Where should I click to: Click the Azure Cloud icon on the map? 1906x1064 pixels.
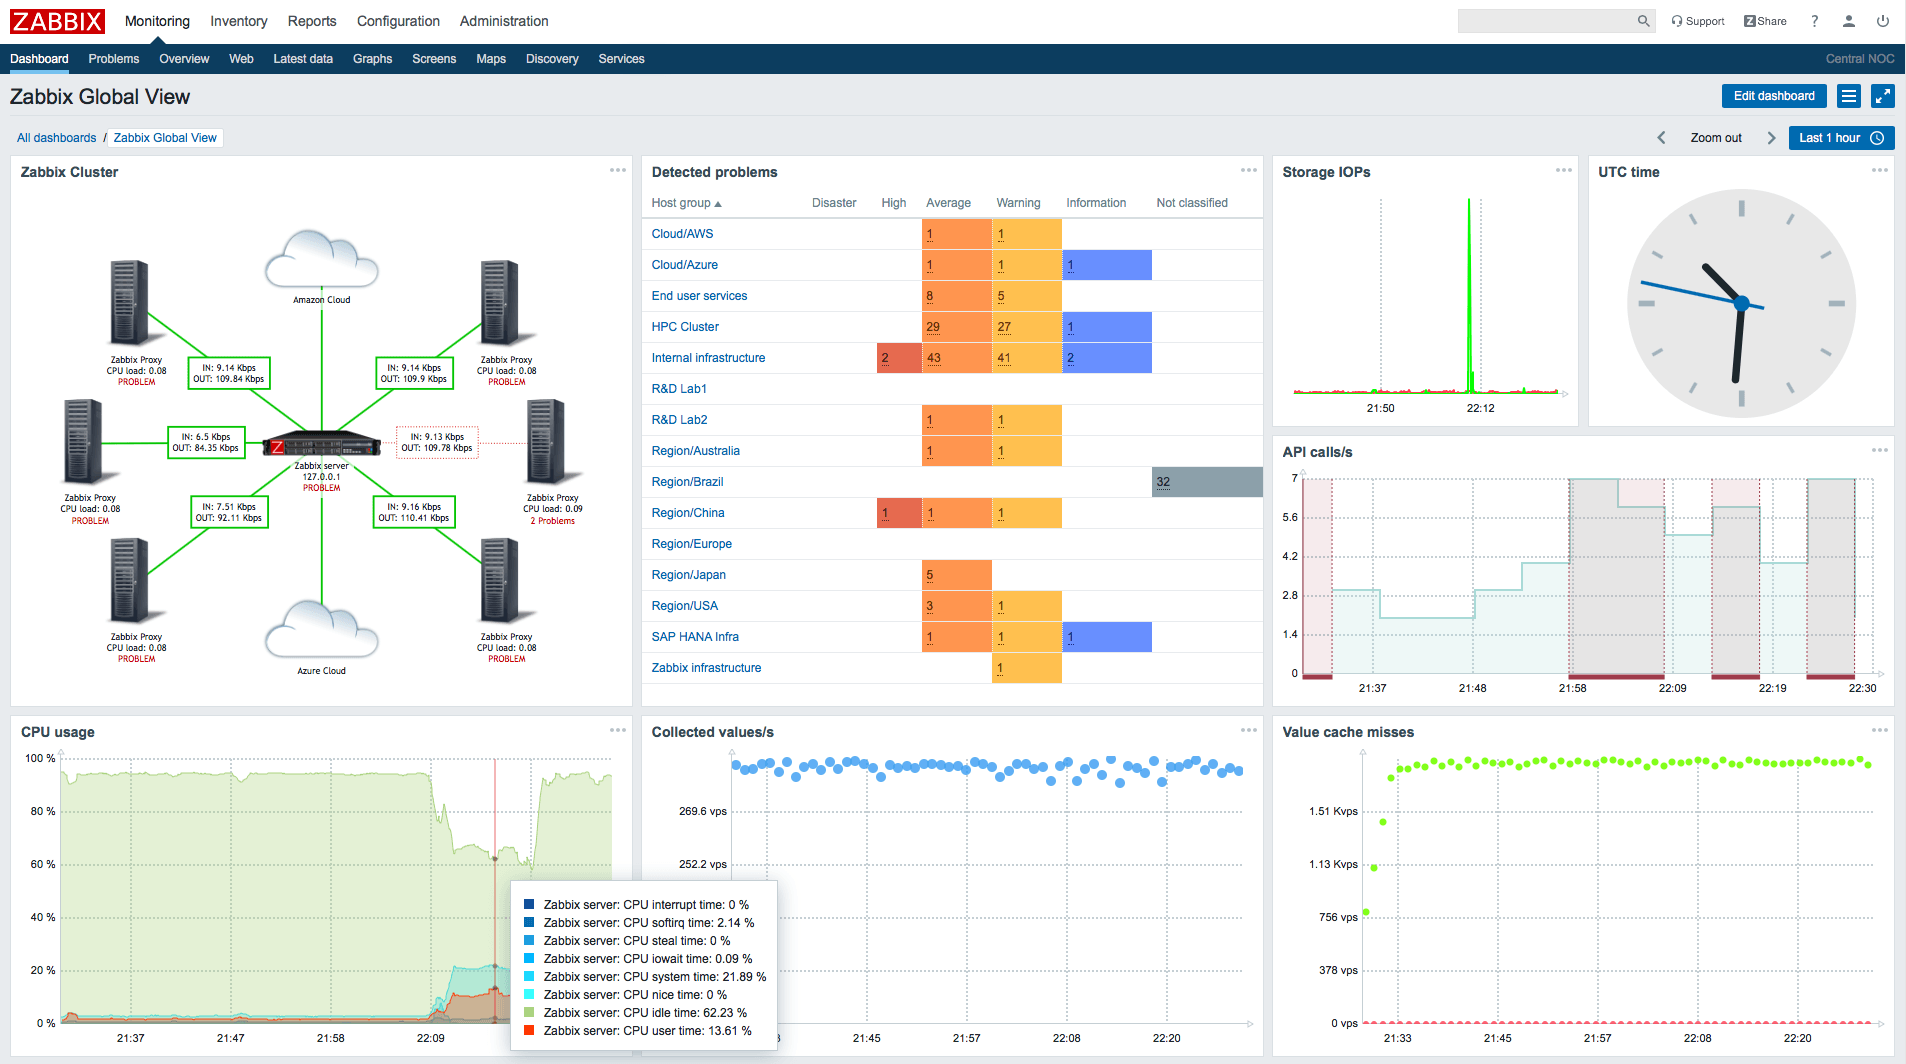tap(322, 629)
